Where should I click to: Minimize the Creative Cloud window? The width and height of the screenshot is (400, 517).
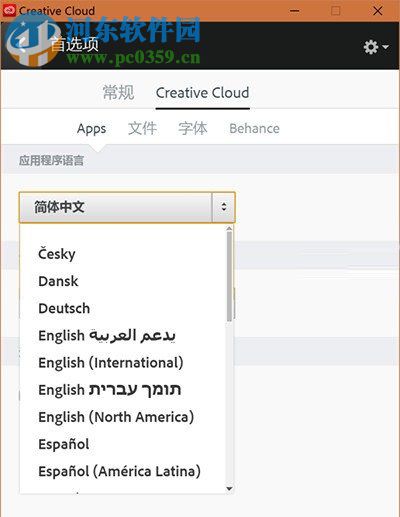[x=294, y=11]
